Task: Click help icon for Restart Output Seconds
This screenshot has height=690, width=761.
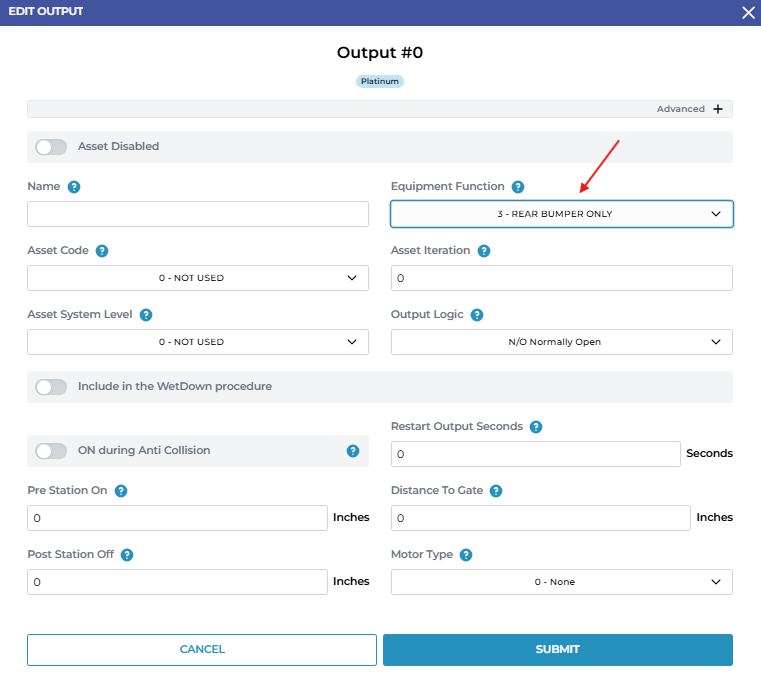Action: 536,427
